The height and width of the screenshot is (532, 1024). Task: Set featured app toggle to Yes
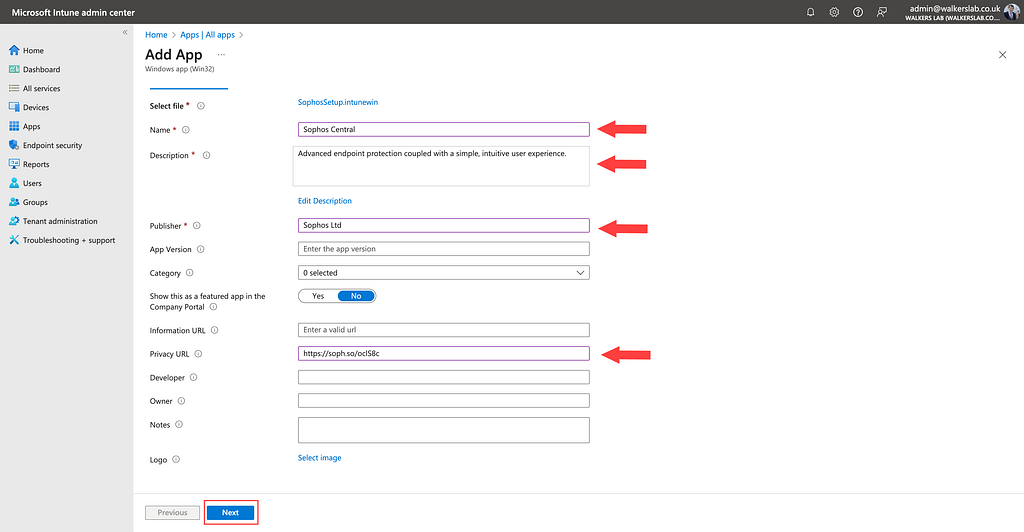point(318,296)
